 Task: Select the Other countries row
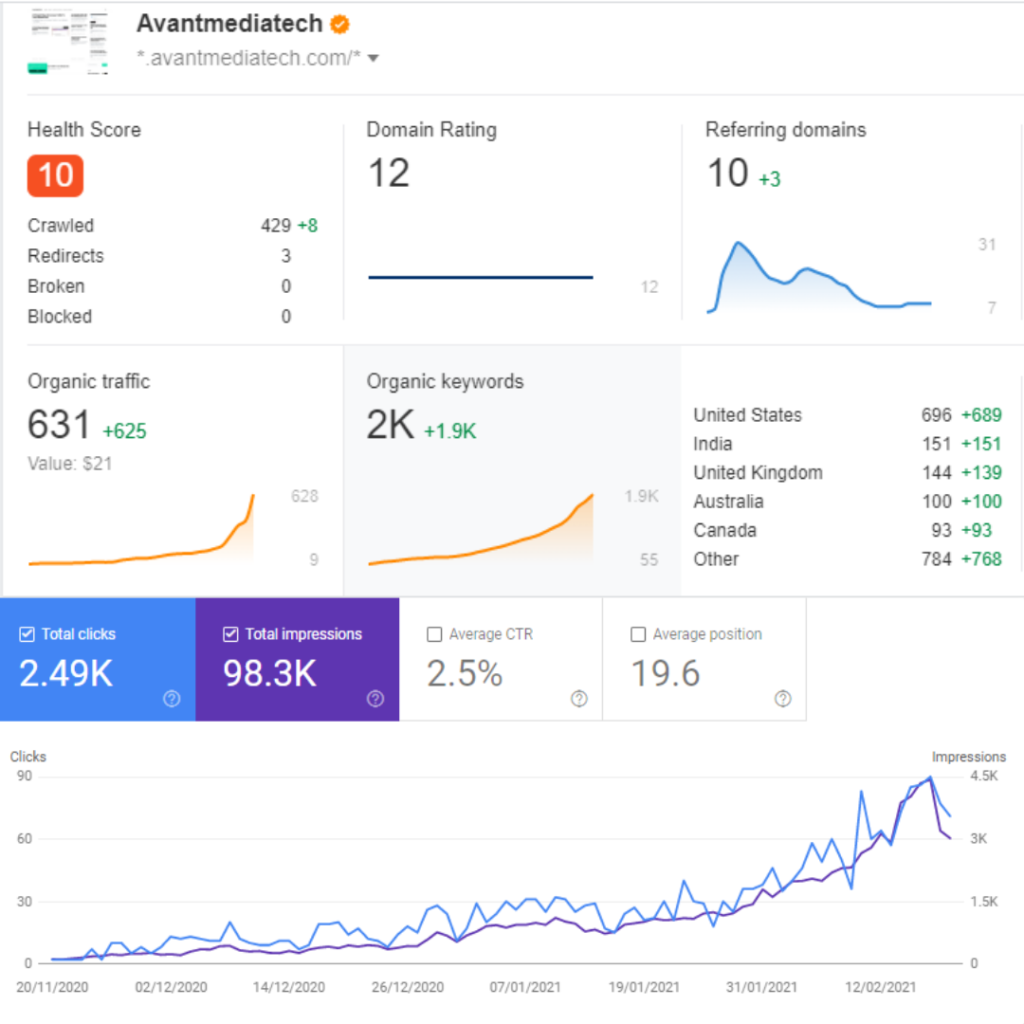(847, 559)
